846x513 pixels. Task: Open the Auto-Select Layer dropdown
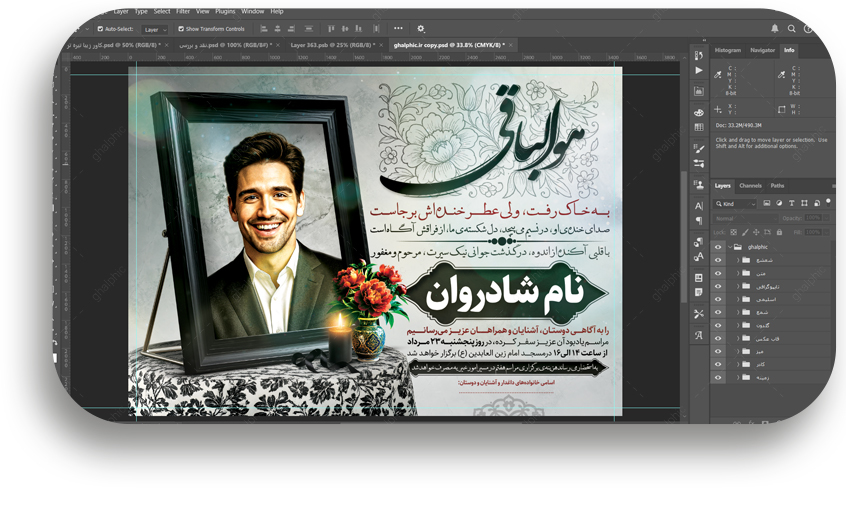click(x=154, y=30)
